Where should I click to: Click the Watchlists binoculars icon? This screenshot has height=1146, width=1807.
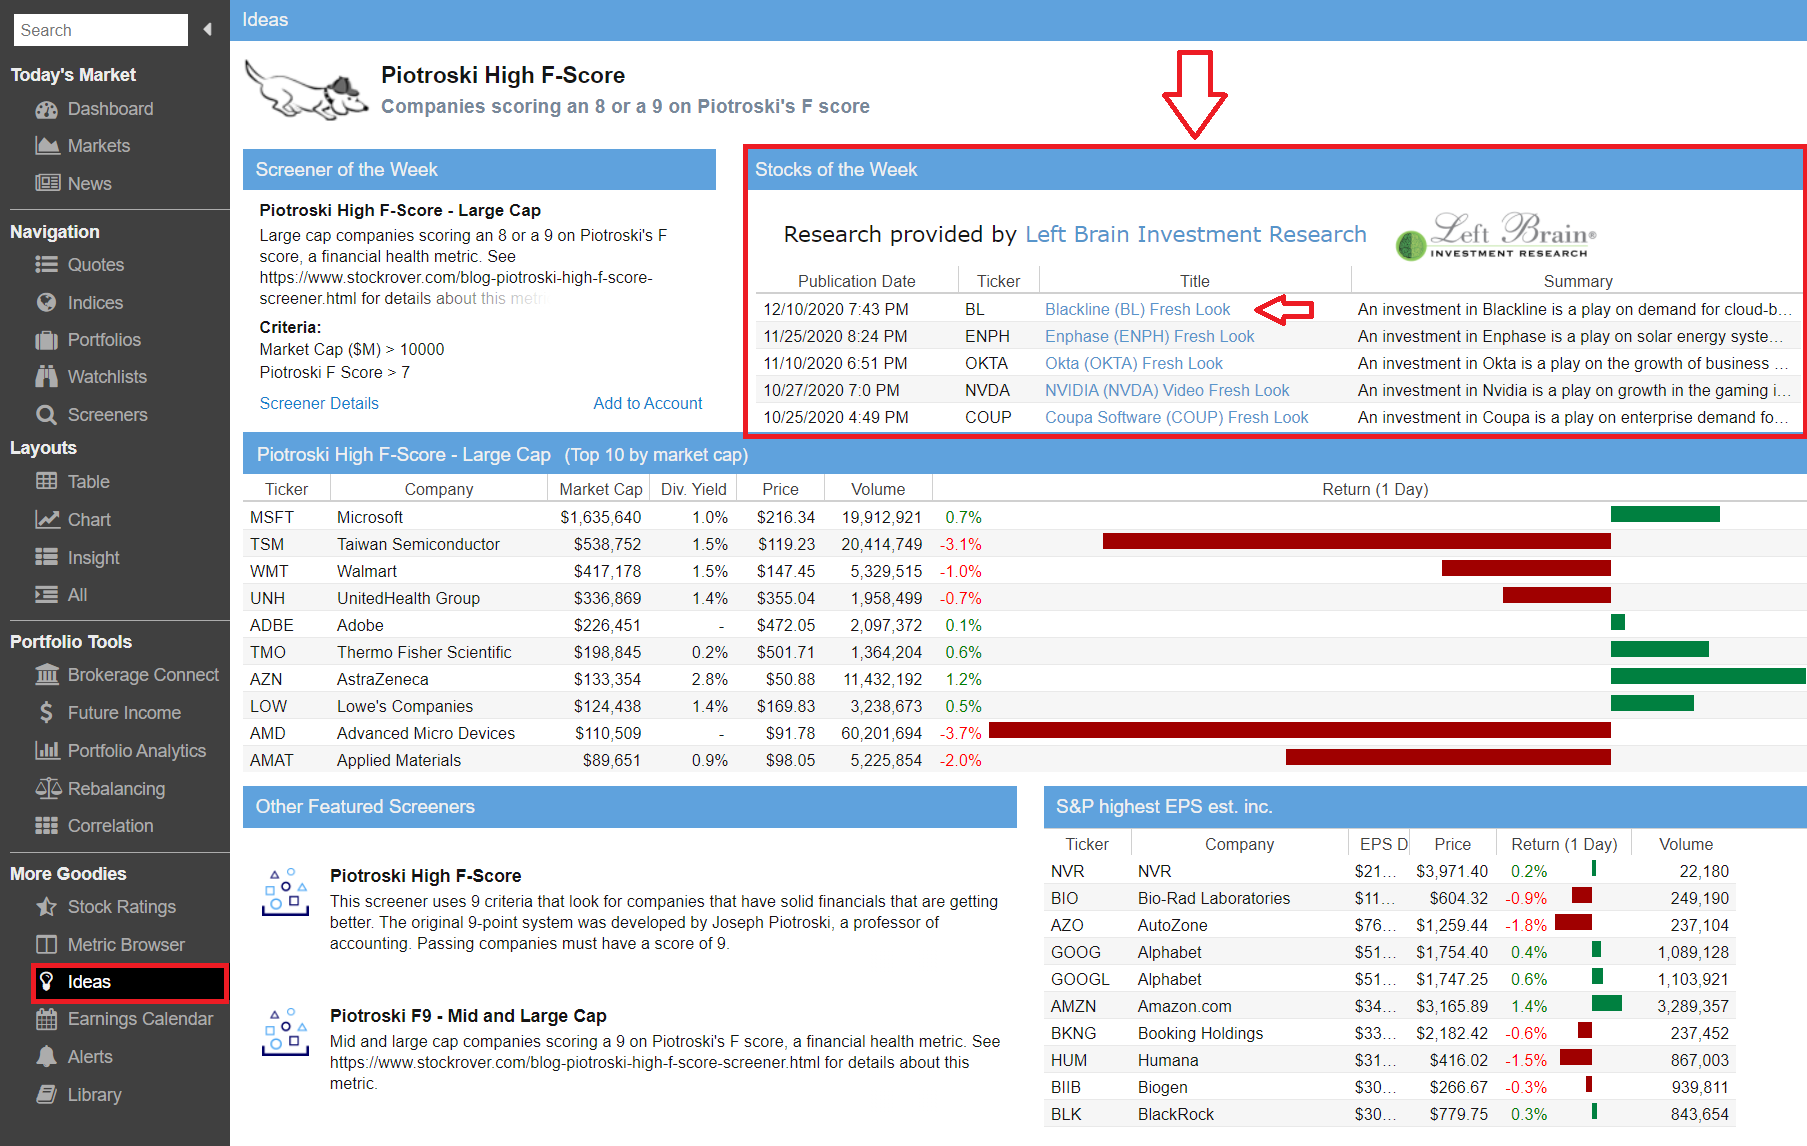click(x=46, y=377)
